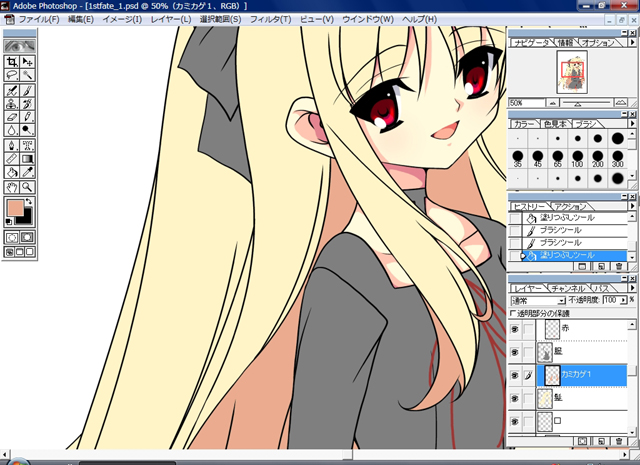This screenshot has width=640, height=465.
Task: Add layer mask from Layers panel bottom
Action: click(x=582, y=441)
